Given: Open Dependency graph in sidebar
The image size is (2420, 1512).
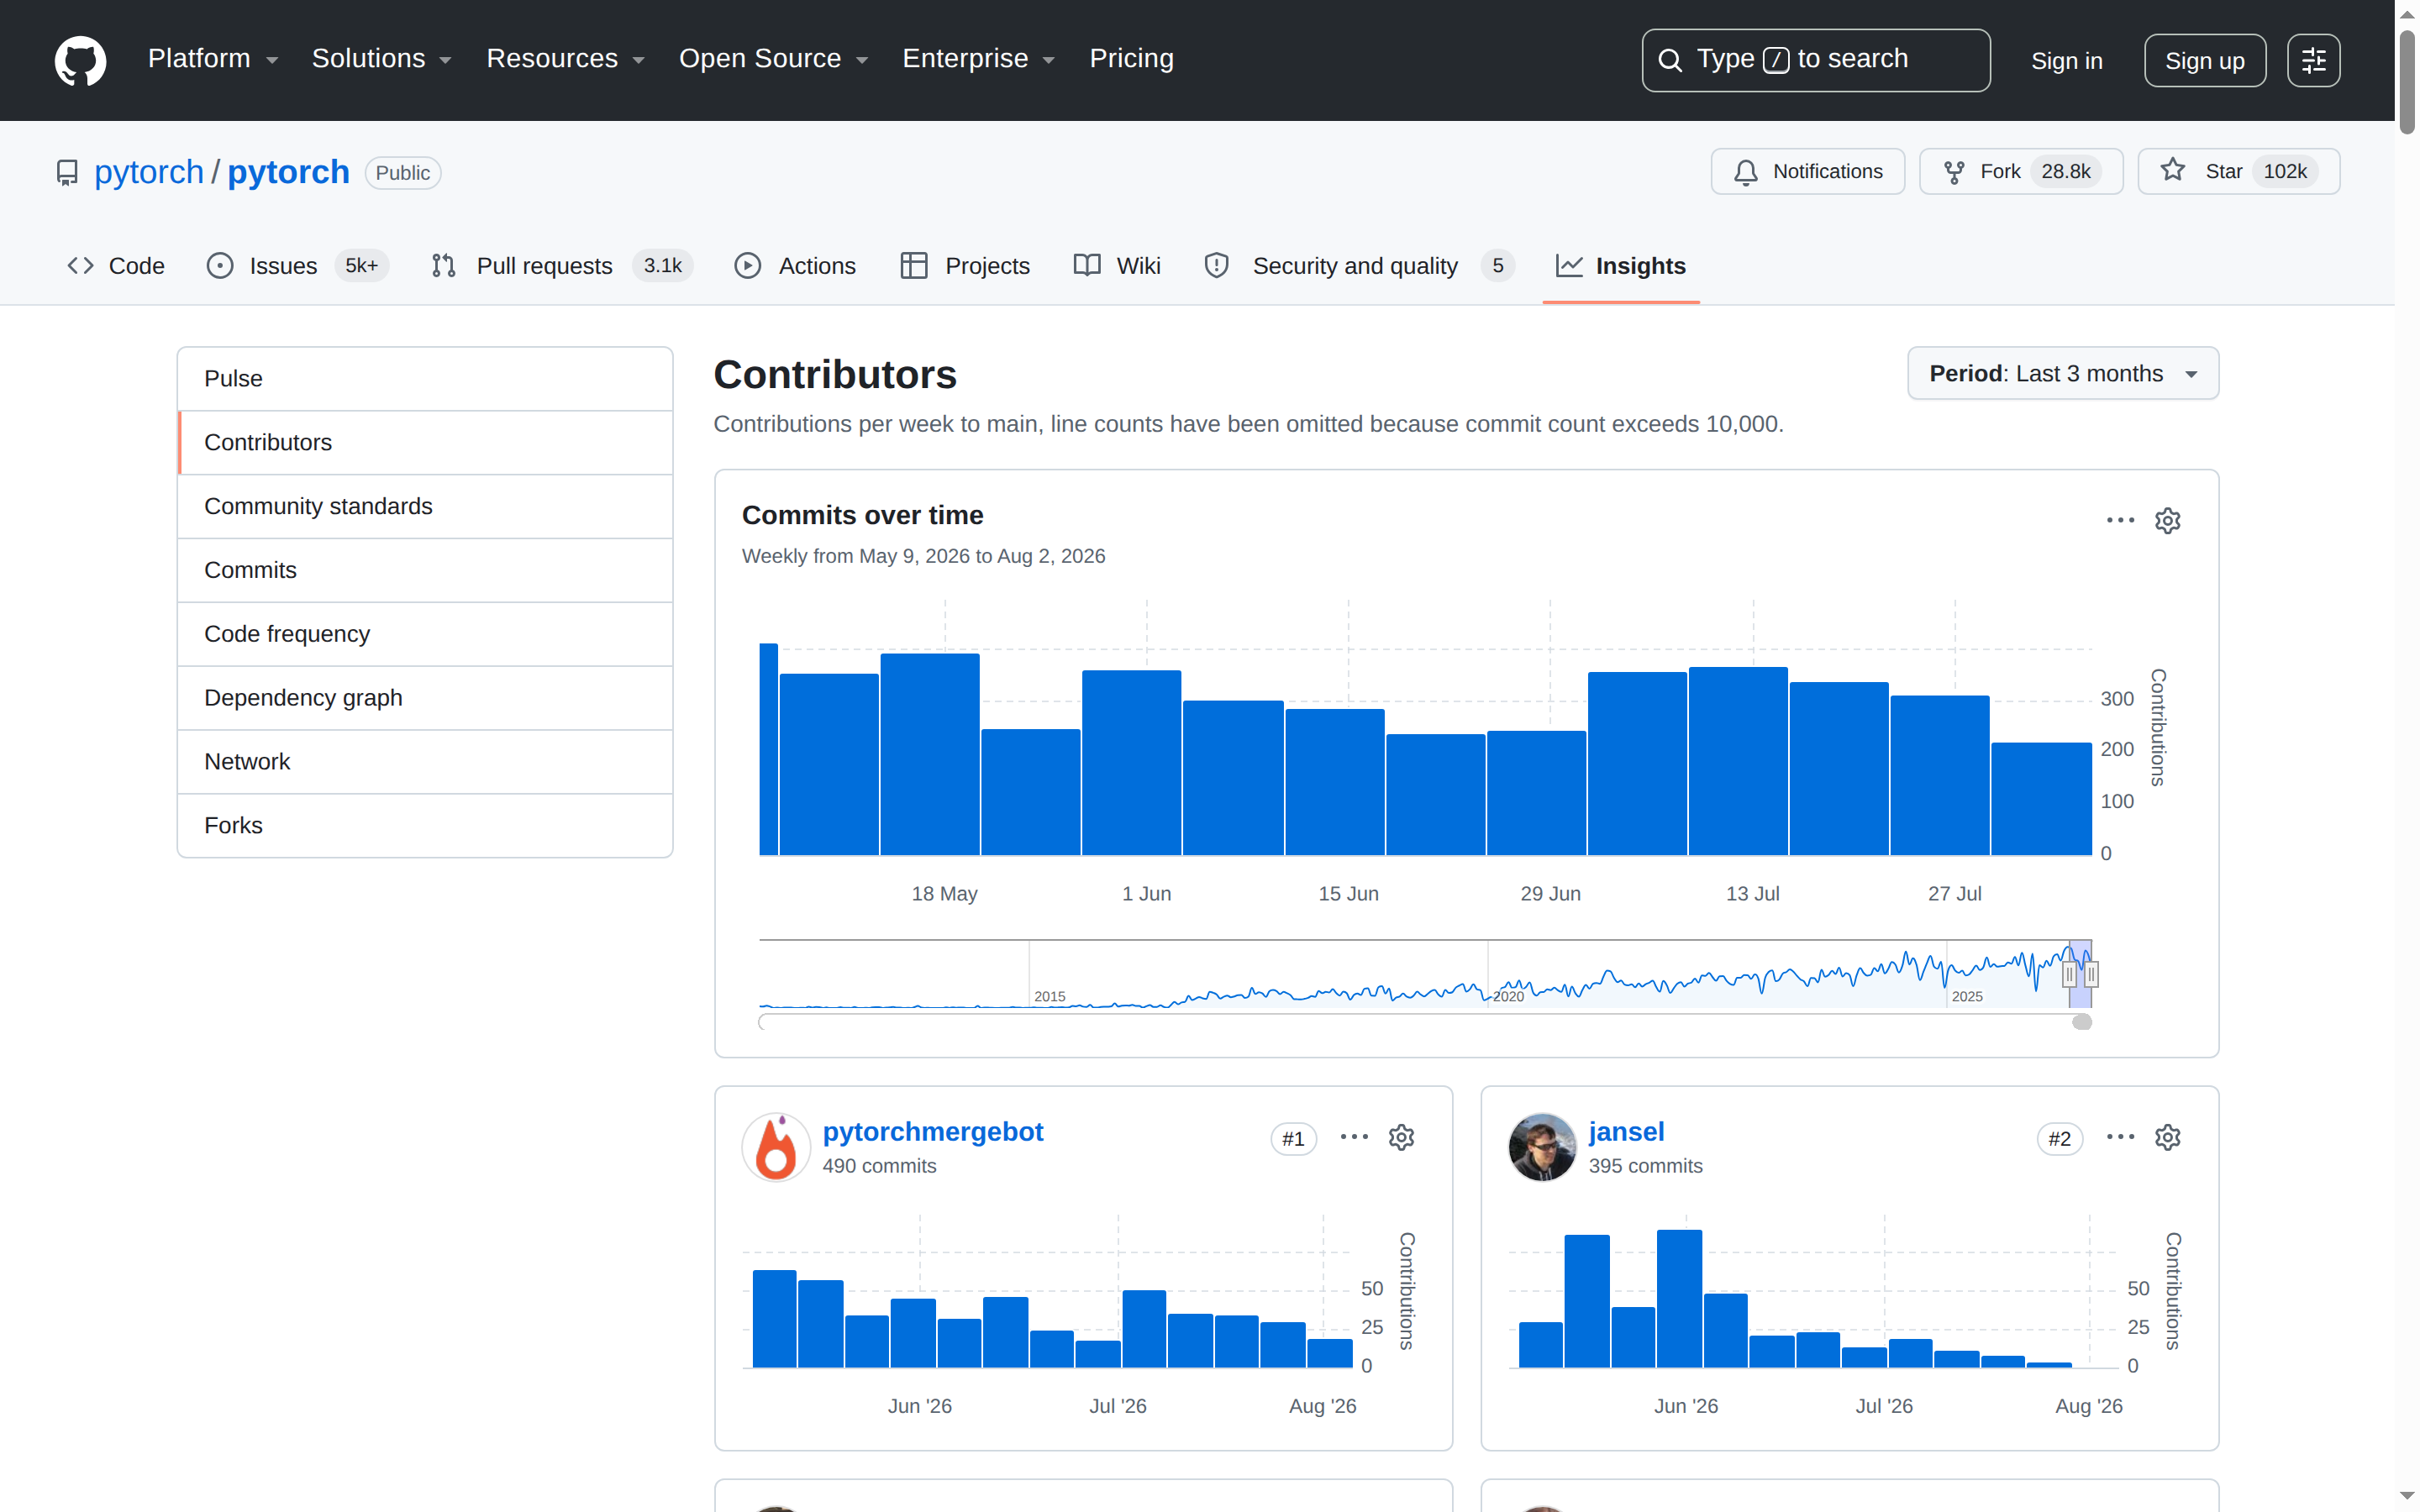Looking at the screenshot, I should (425, 698).
